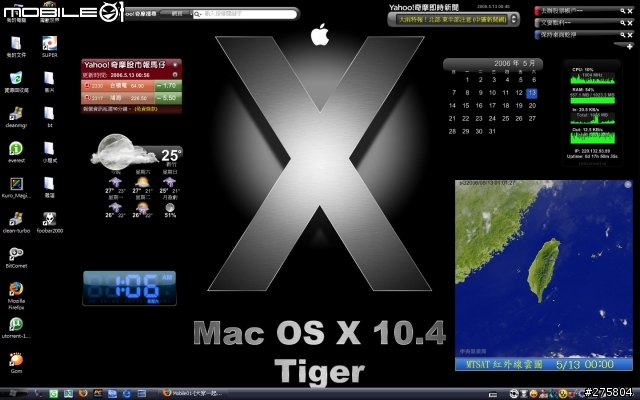Screen dimensions: 640x400
Task: Click the lower round button on stock widget
Action: pos(175,75)
